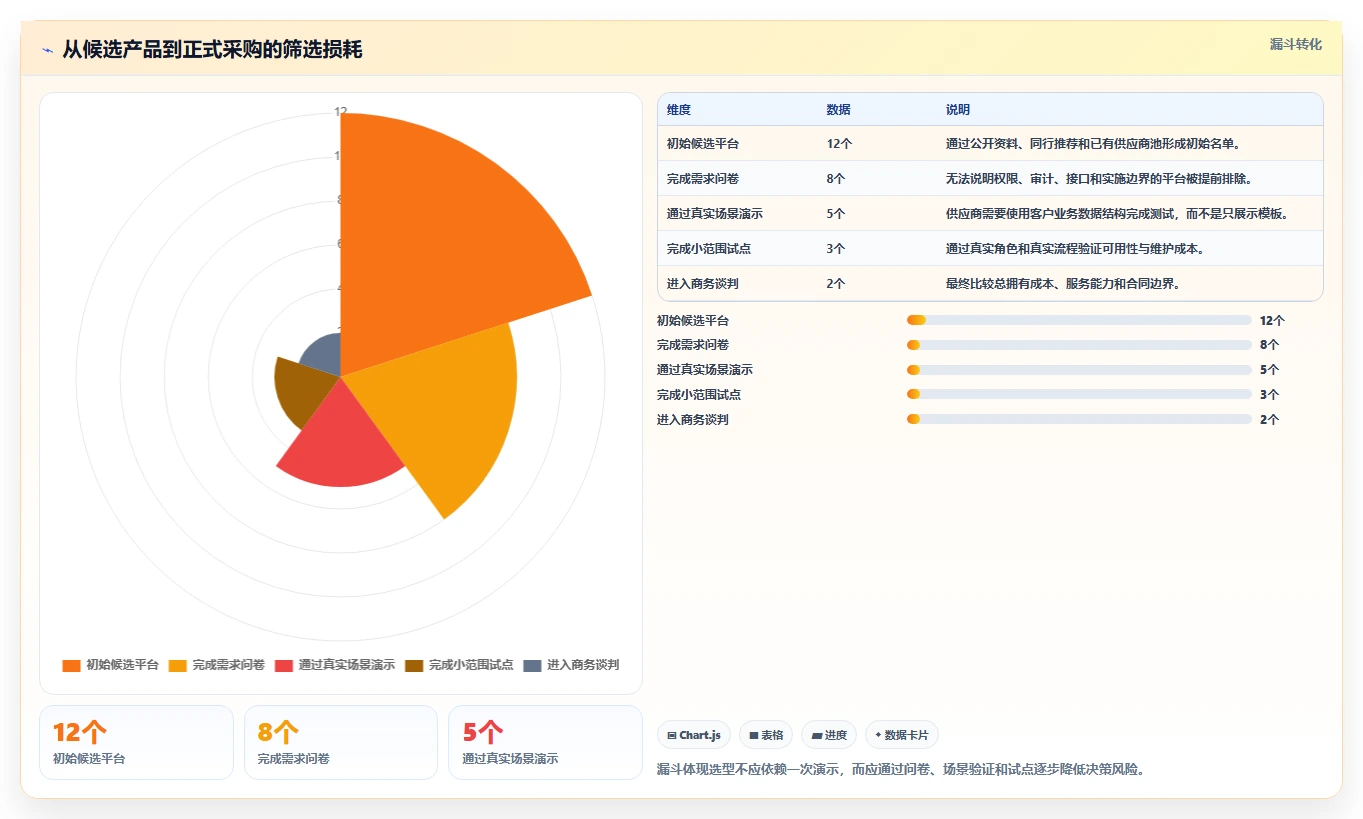The image size is (1363, 819).
Task: Open the 8个 完成需求问卷 data card
Action: coord(341,742)
